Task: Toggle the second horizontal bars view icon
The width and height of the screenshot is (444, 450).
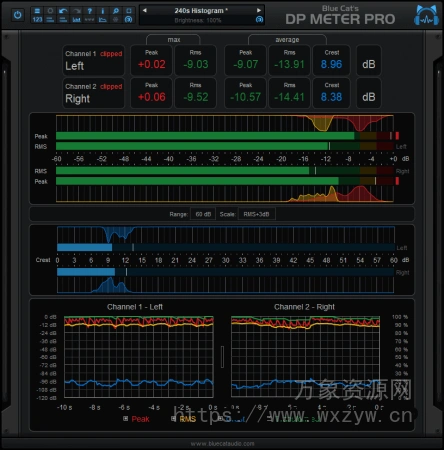Action: (x=63, y=20)
